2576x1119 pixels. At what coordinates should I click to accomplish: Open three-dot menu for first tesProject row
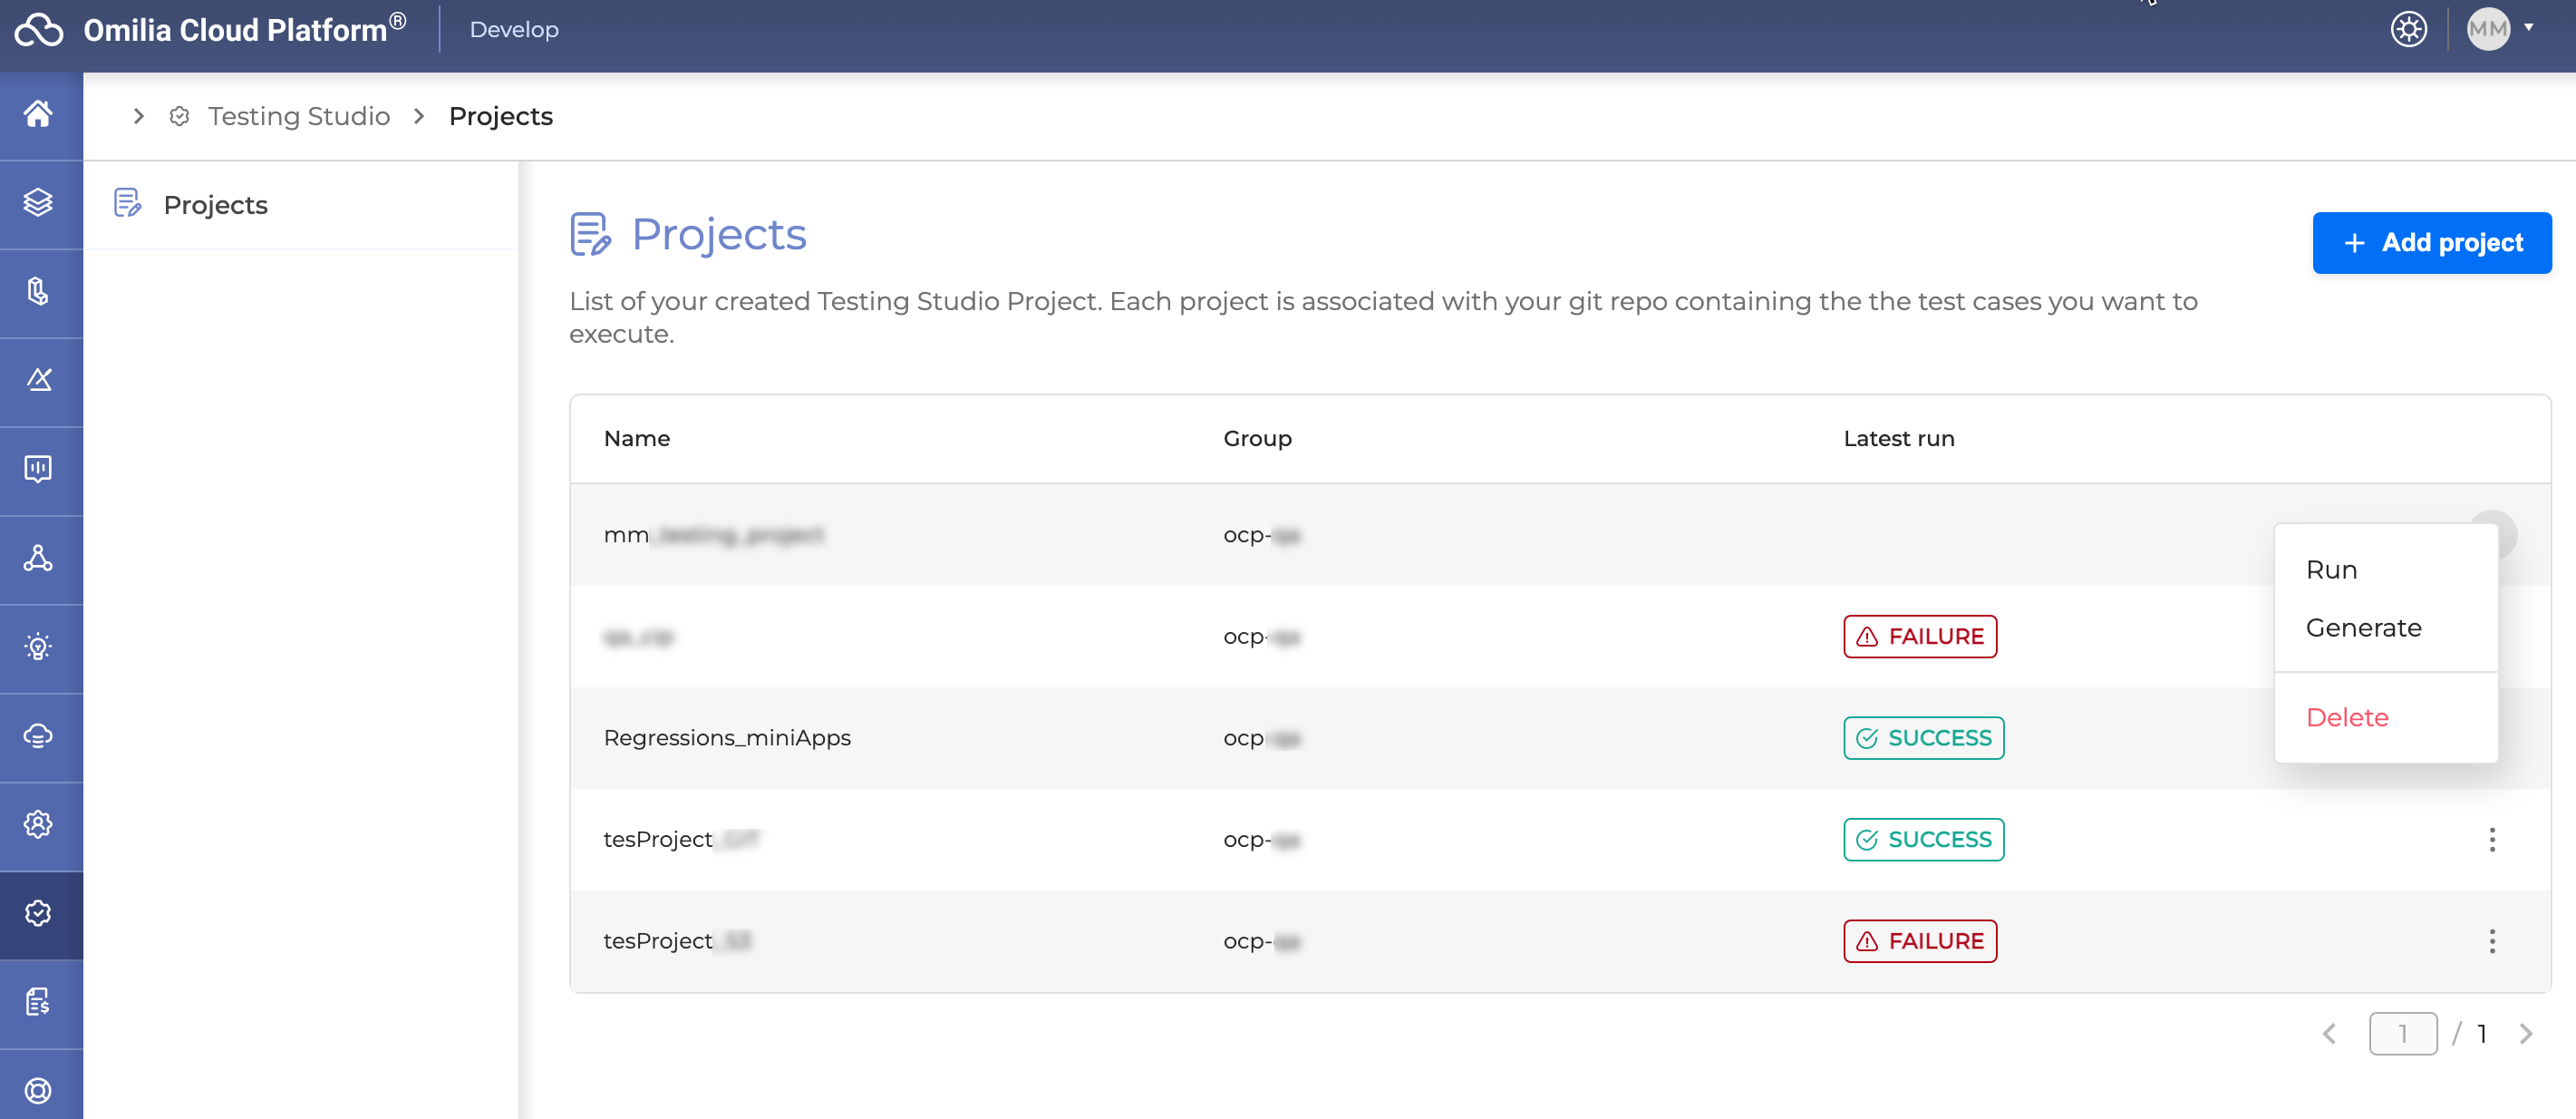coord(2491,839)
